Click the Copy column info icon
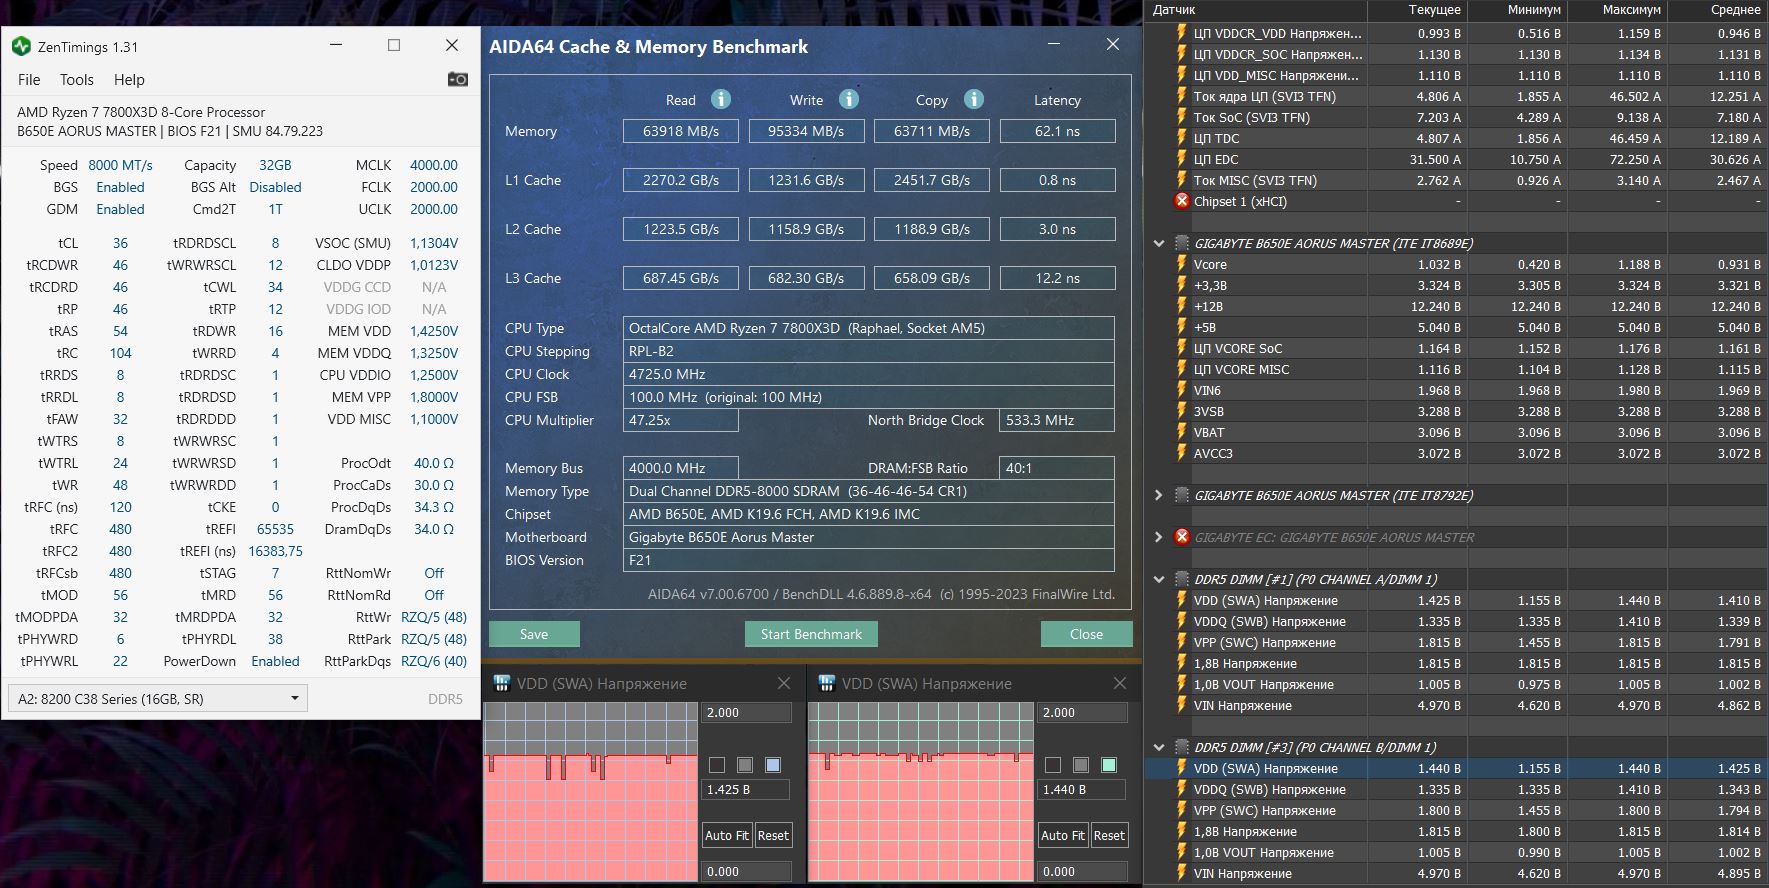This screenshot has width=1769, height=888. pyautogui.click(x=973, y=99)
